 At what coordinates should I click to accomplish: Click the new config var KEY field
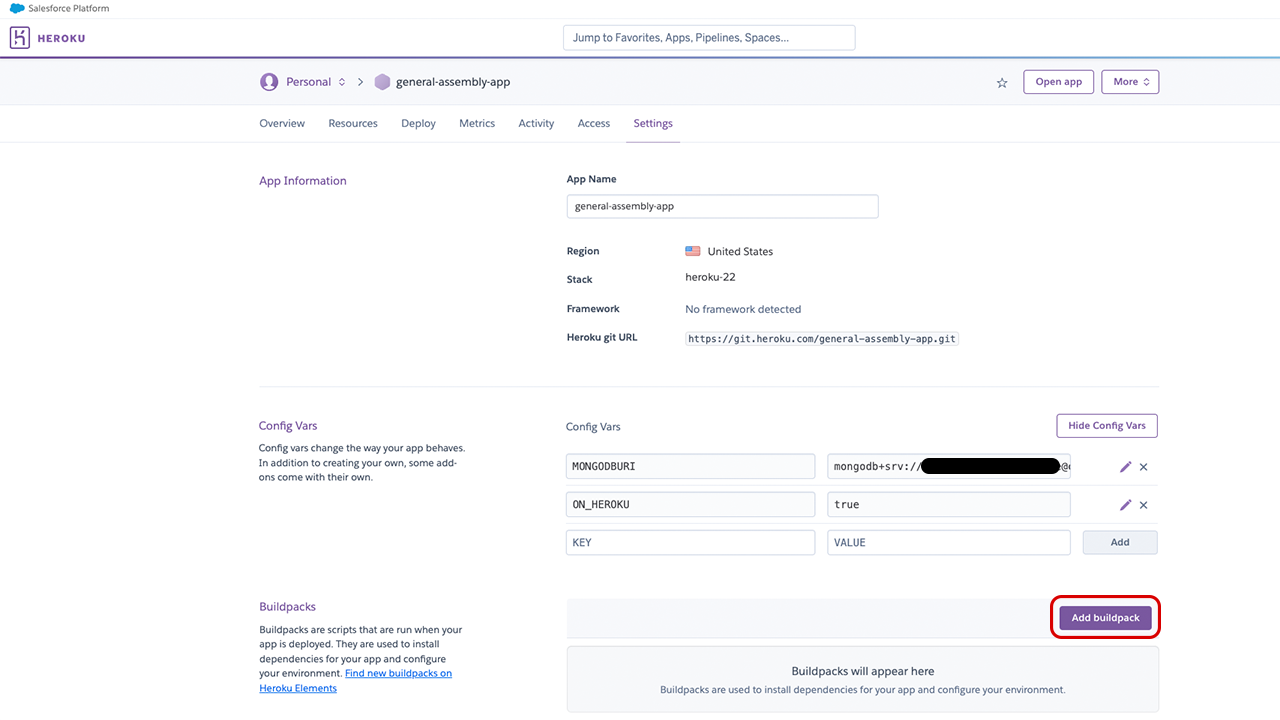(690, 542)
